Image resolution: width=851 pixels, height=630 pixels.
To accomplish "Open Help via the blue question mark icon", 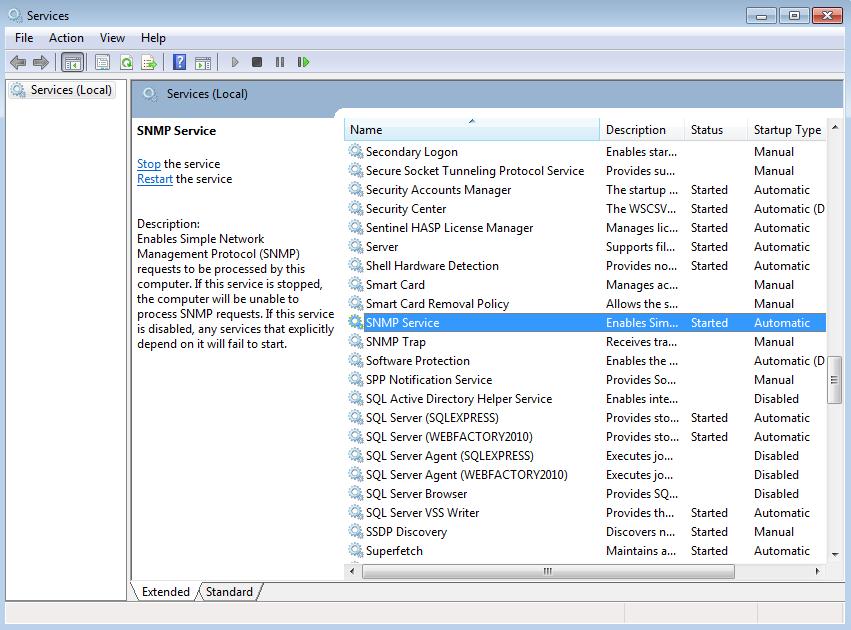I will 179,62.
